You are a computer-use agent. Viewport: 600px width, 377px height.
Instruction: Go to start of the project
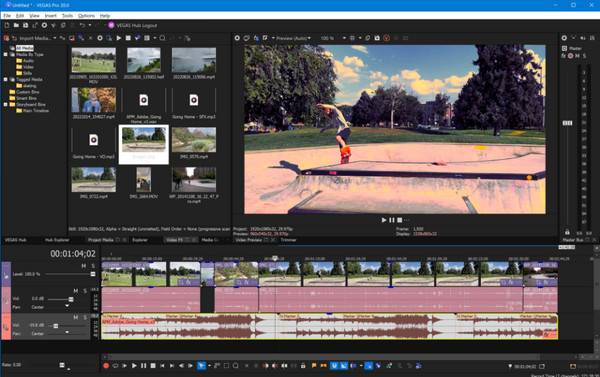pos(162,366)
